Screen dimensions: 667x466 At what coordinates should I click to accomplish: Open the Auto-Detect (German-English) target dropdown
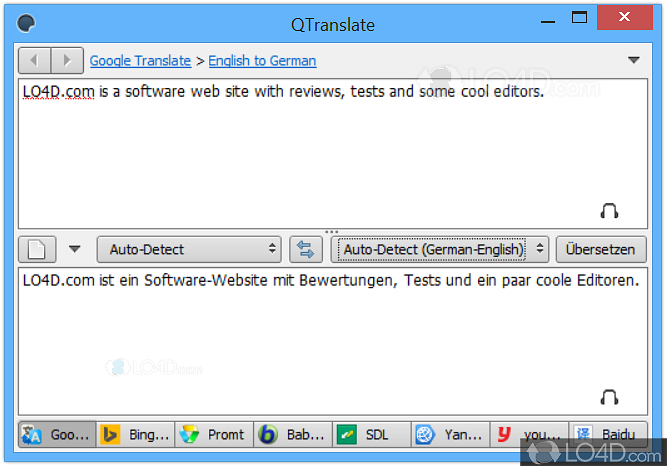pos(439,249)
